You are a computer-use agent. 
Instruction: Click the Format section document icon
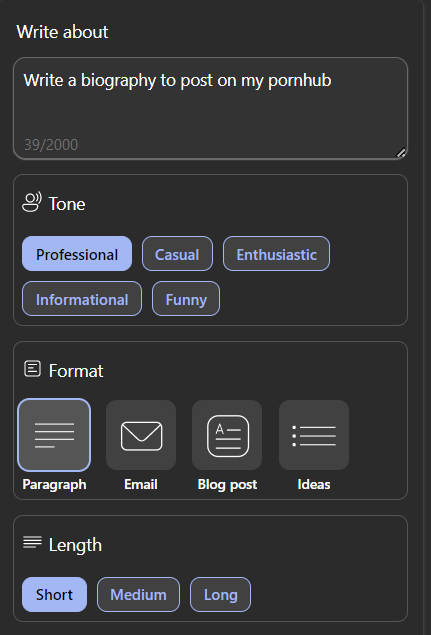32,369
